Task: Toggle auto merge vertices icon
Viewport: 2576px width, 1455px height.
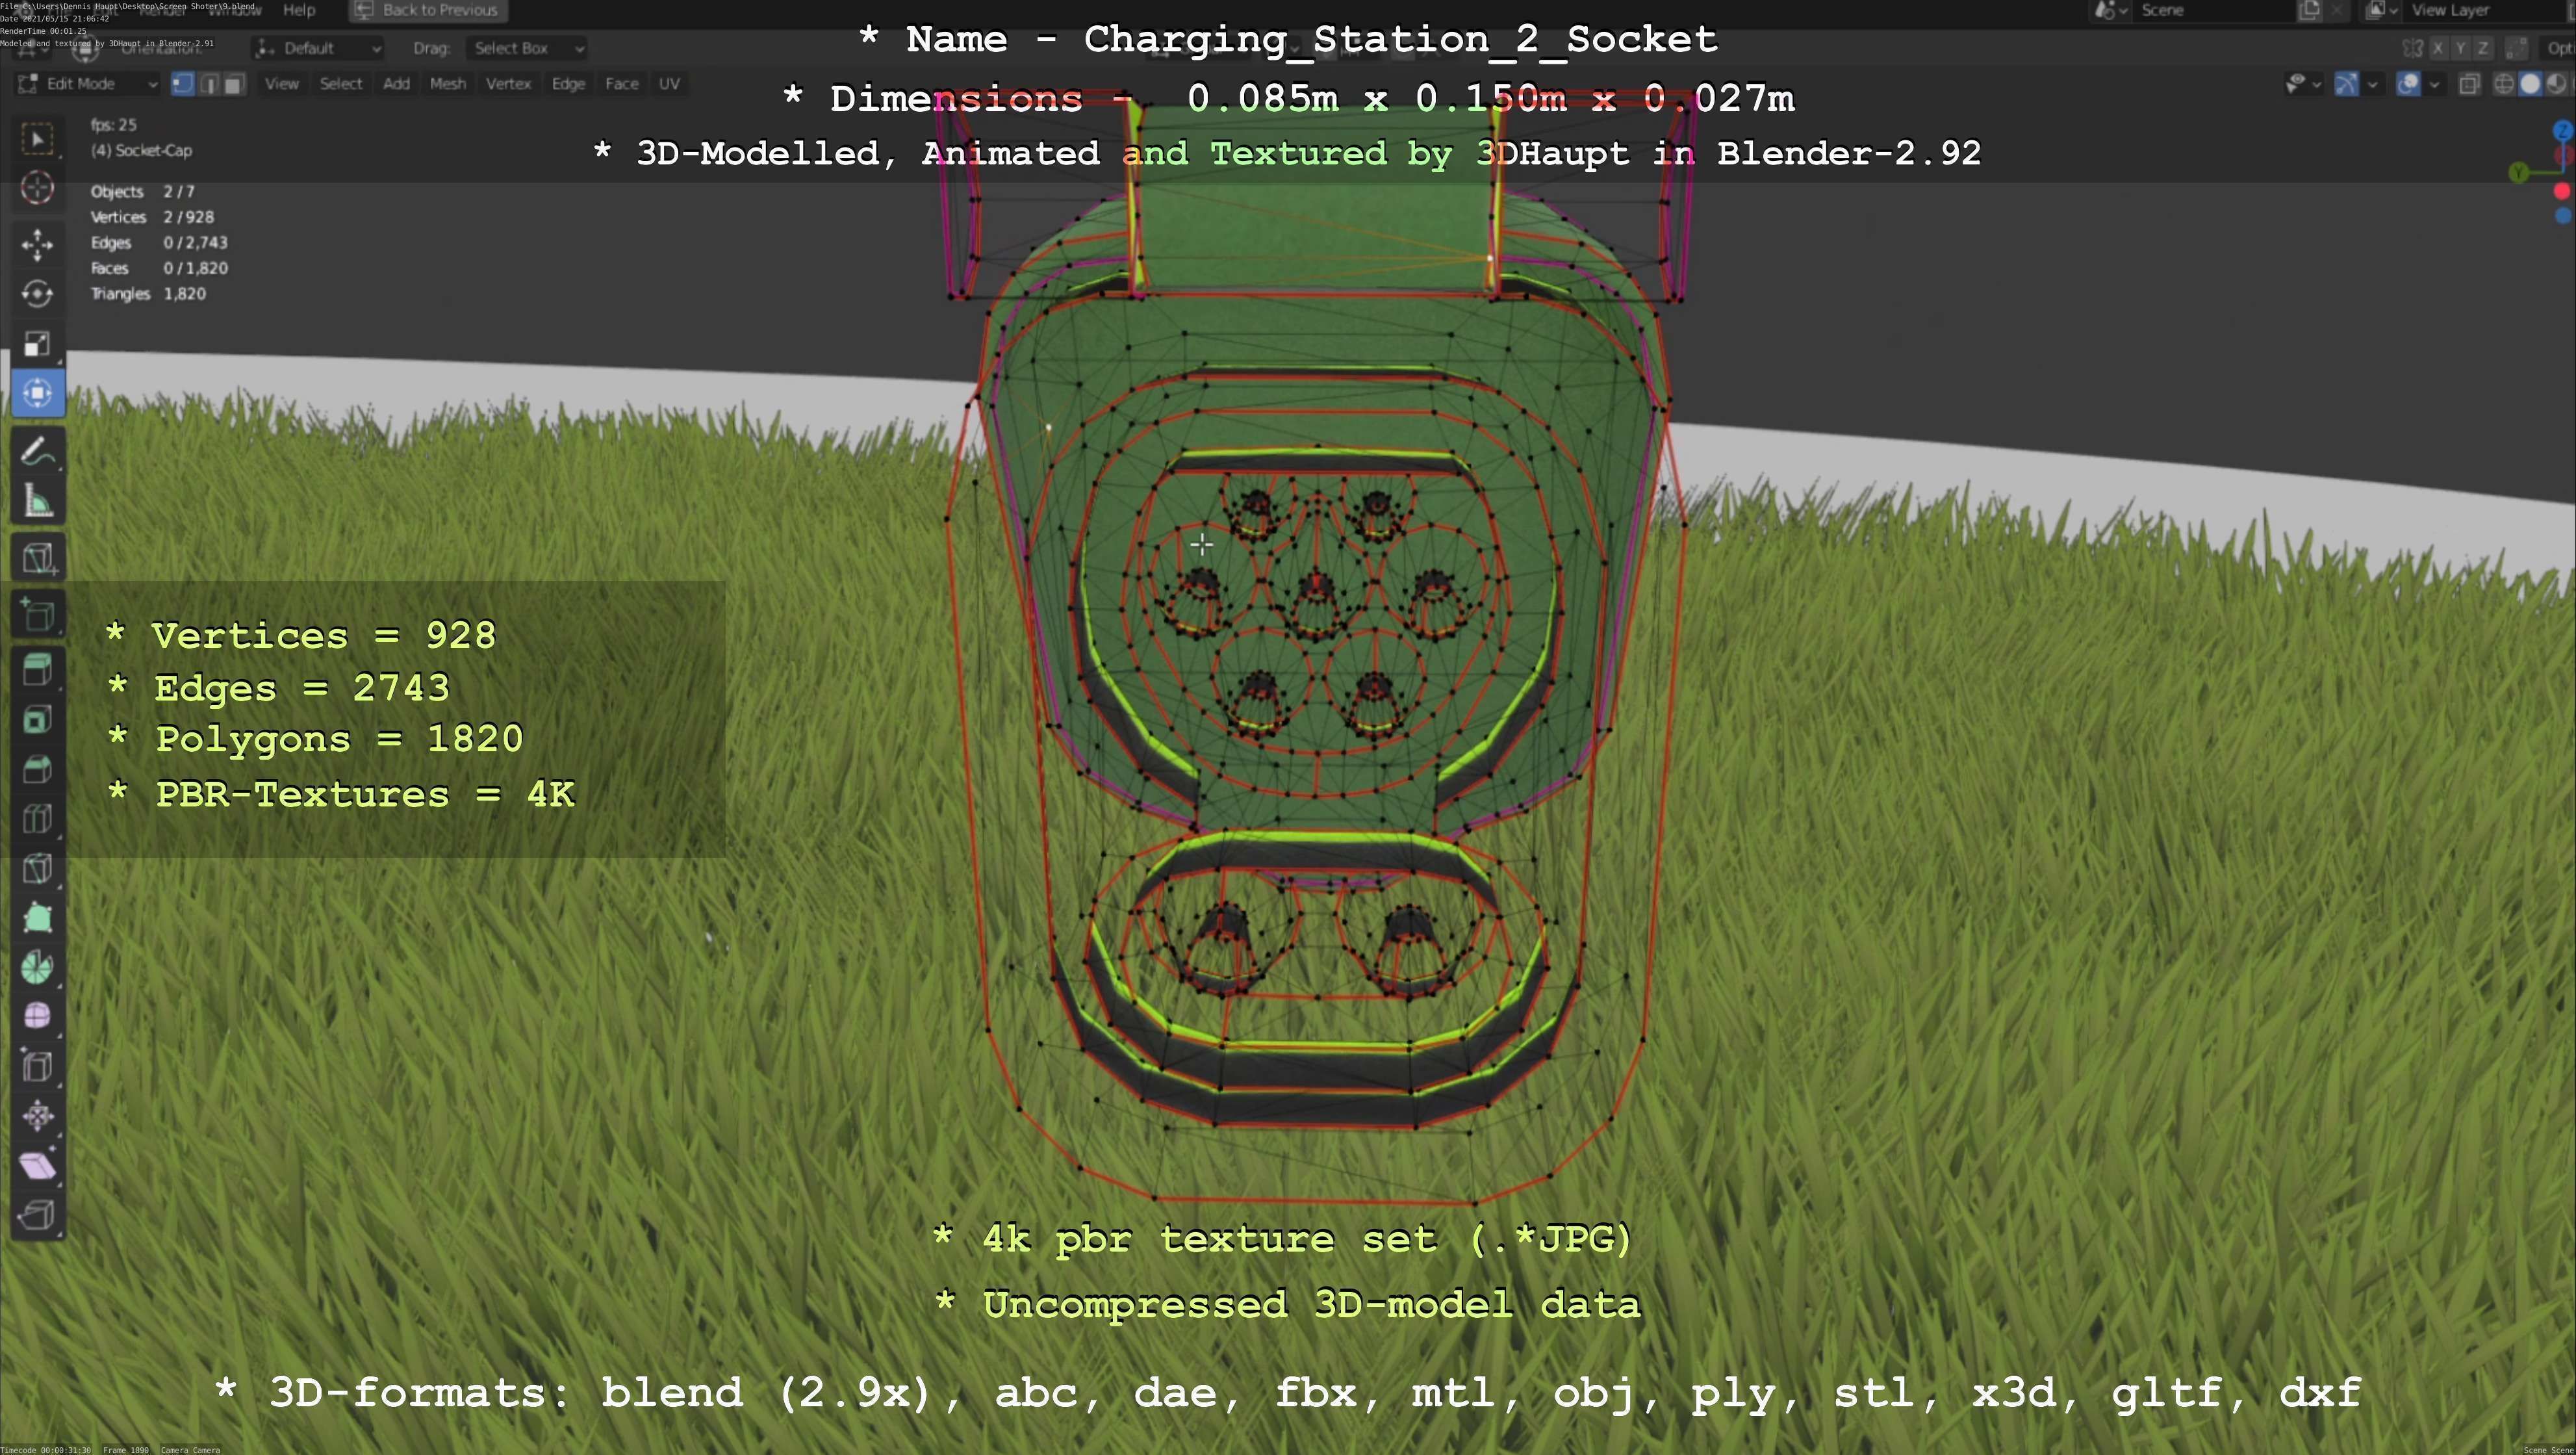Action: point(2516,48)
